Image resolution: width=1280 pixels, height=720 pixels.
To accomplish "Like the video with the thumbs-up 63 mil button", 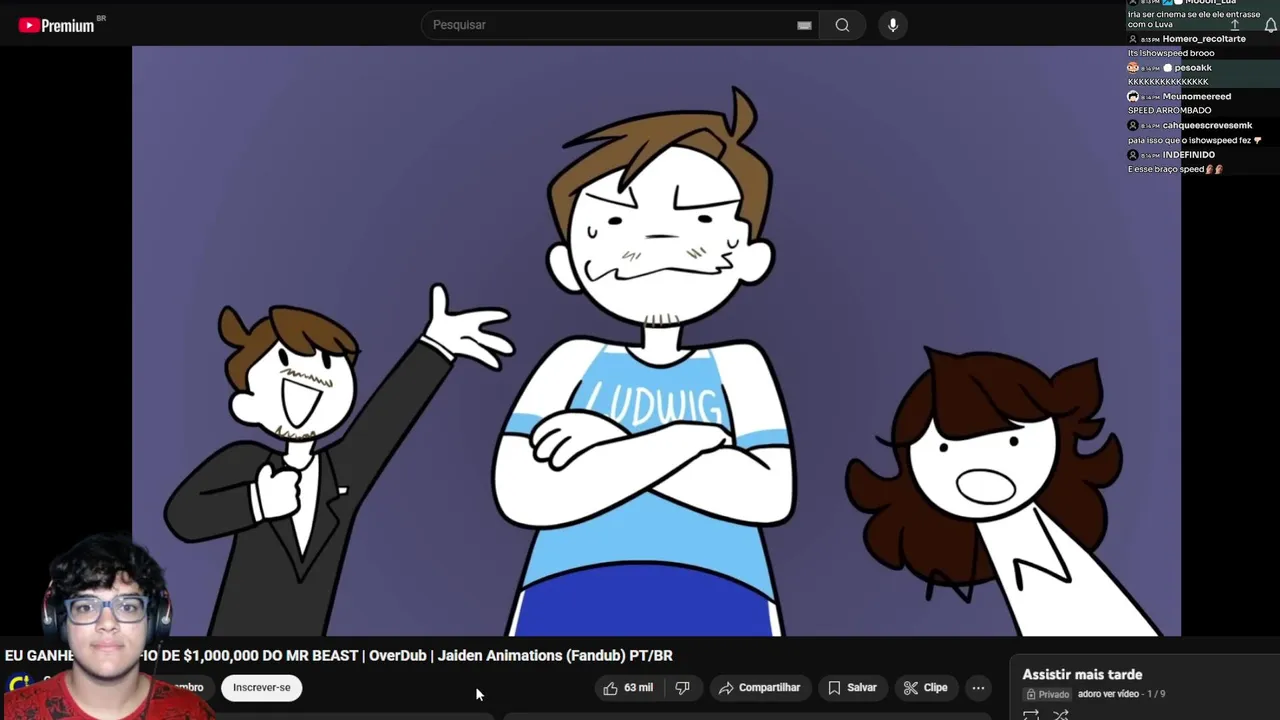I will (627, 688).
